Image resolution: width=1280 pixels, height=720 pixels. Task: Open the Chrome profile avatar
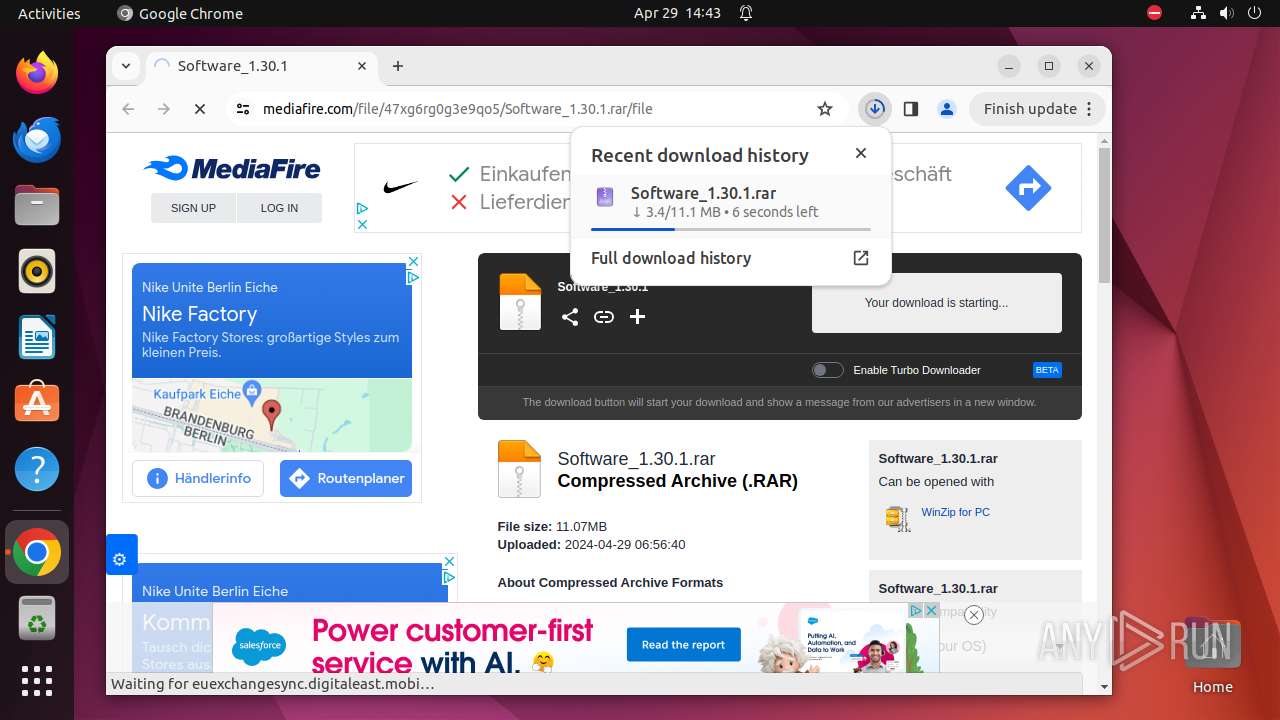point(947,109)
